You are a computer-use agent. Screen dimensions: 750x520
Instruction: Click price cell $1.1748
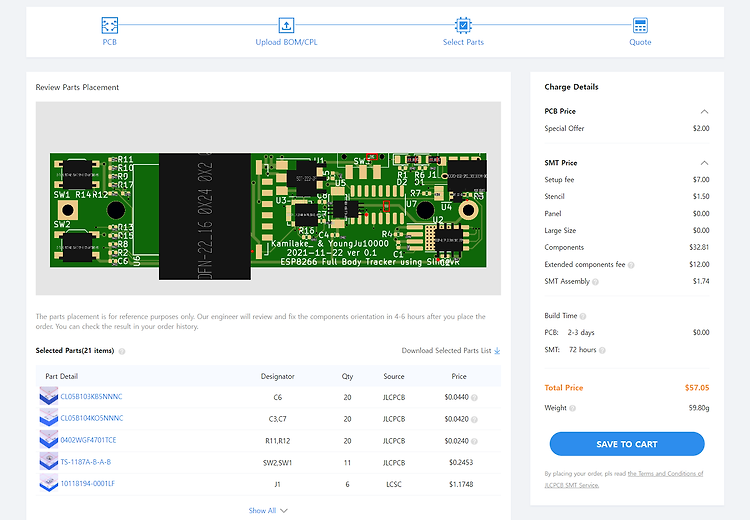[x=461, y=485]
